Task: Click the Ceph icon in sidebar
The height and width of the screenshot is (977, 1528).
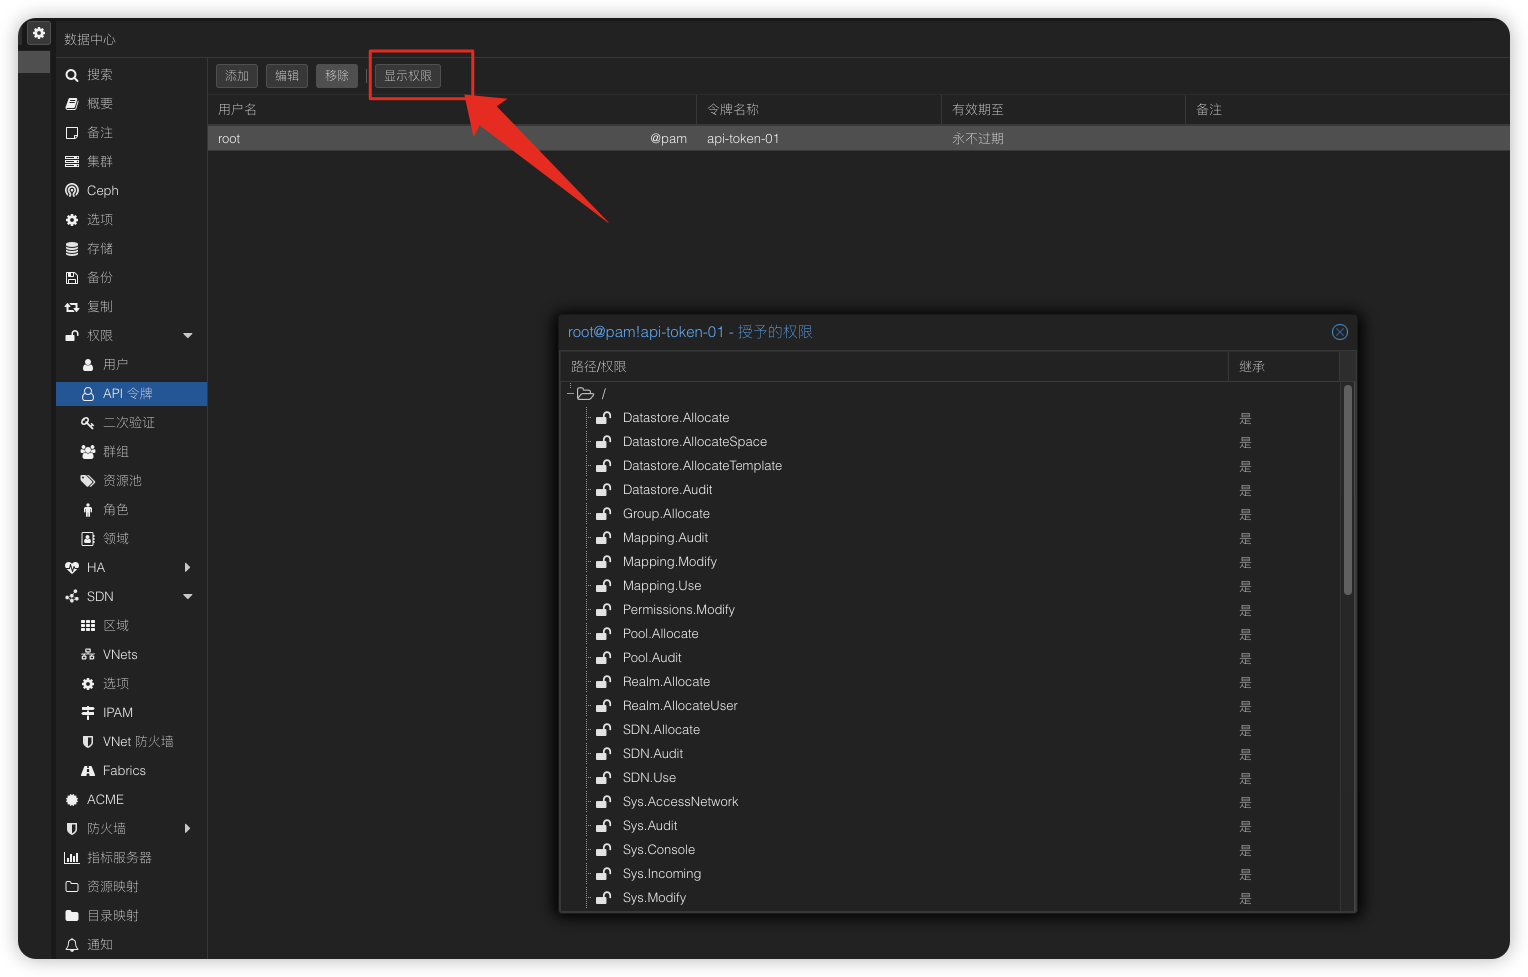Action: click(x=72, y=190)
